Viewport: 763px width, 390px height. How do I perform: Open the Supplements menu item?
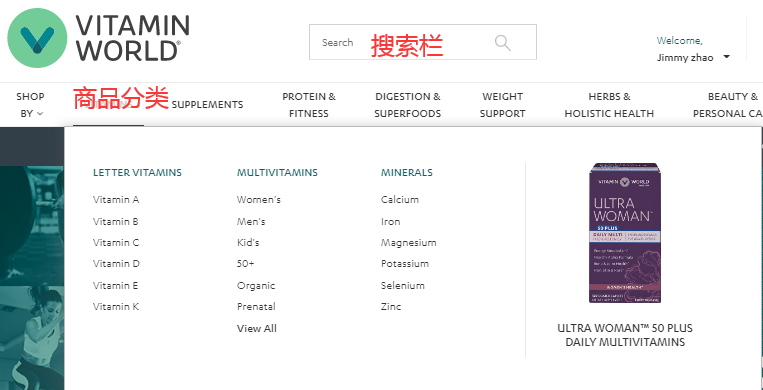tap(207, 105)
